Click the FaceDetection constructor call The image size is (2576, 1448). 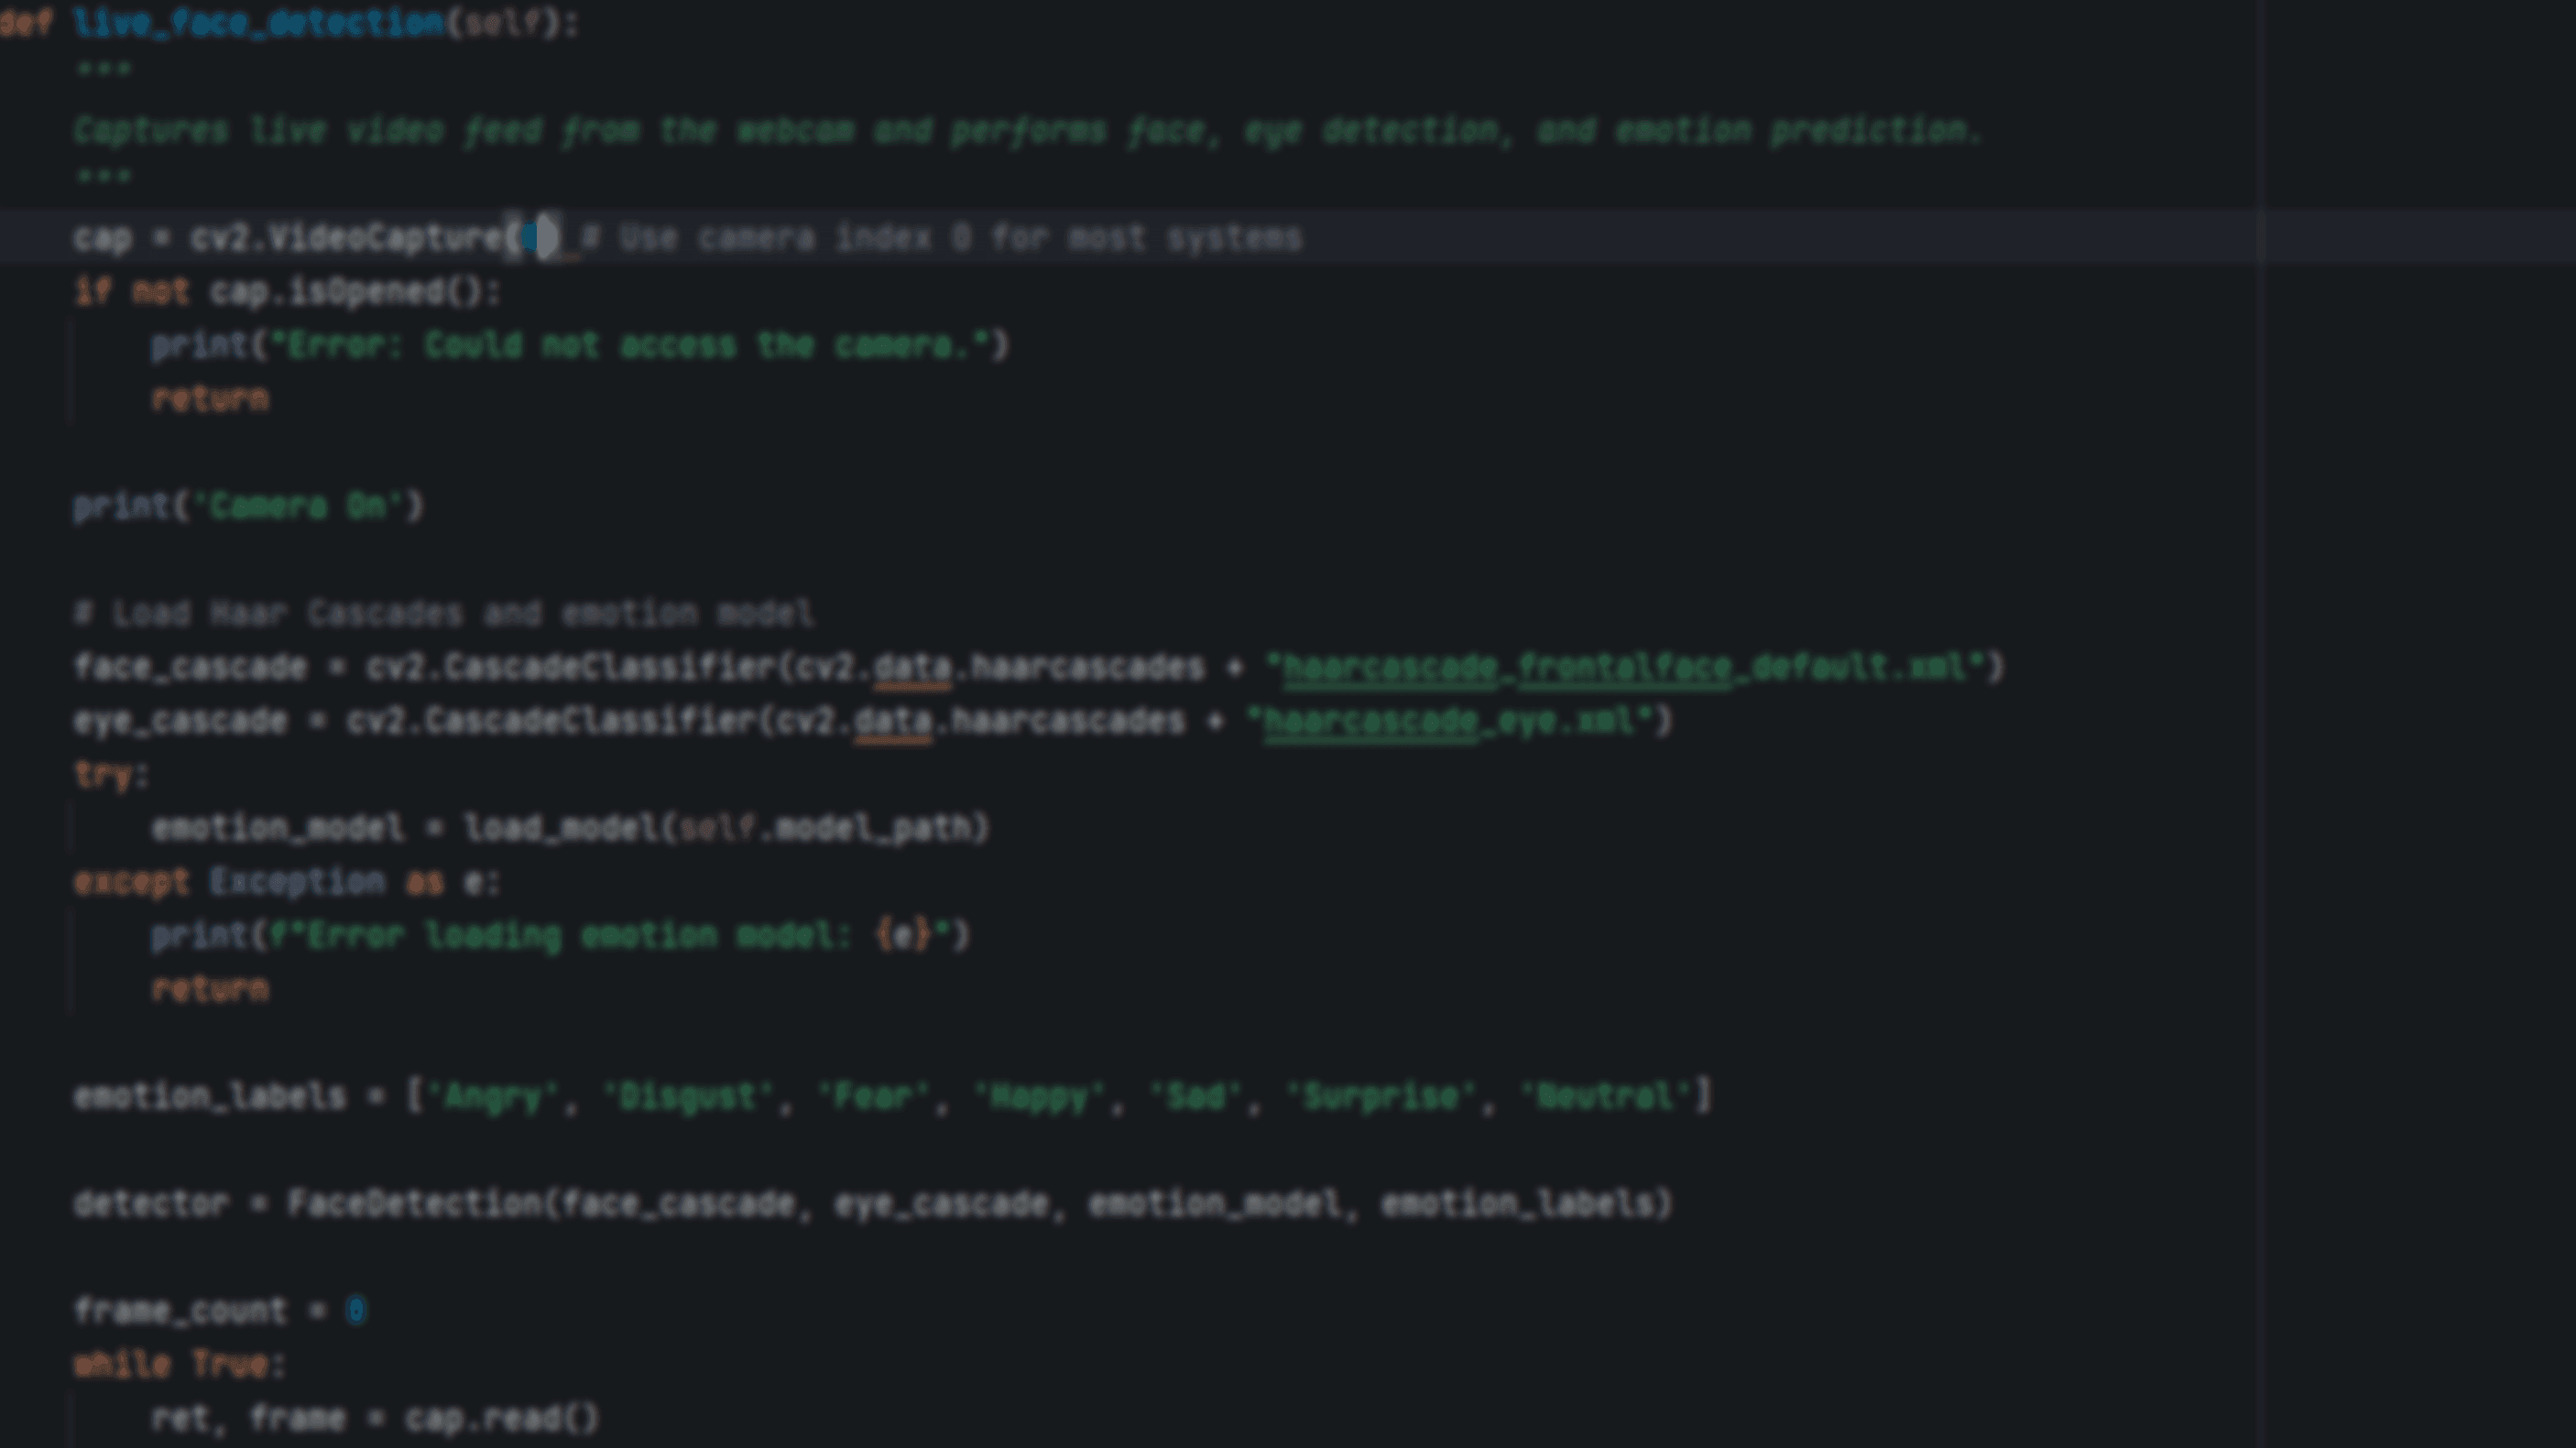pyautogui.click(x=414, y=1204)
